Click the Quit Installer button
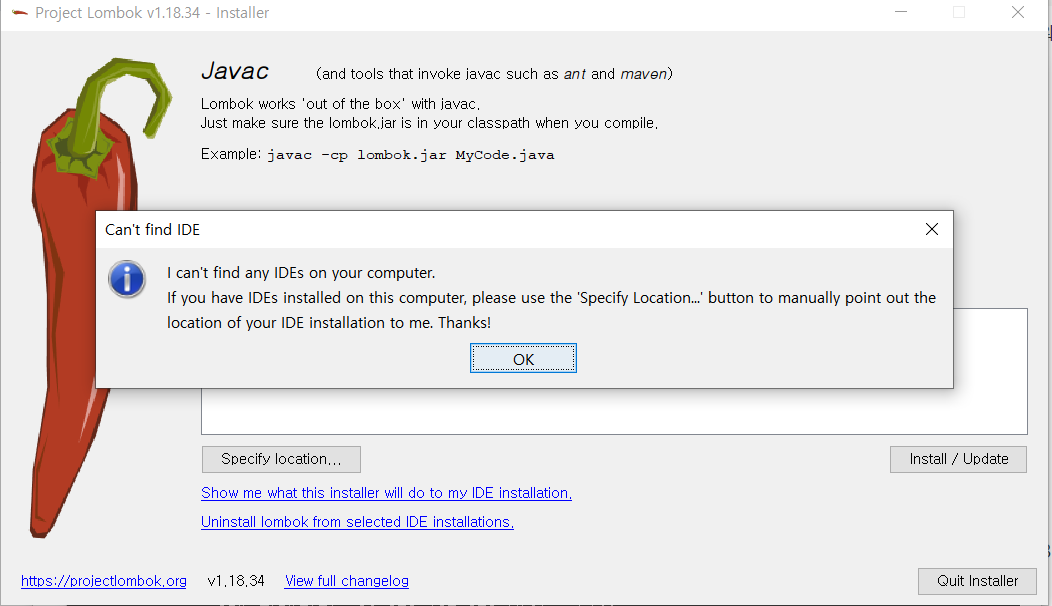This screenshot has width=1052, height=606. tap(977, 580)
